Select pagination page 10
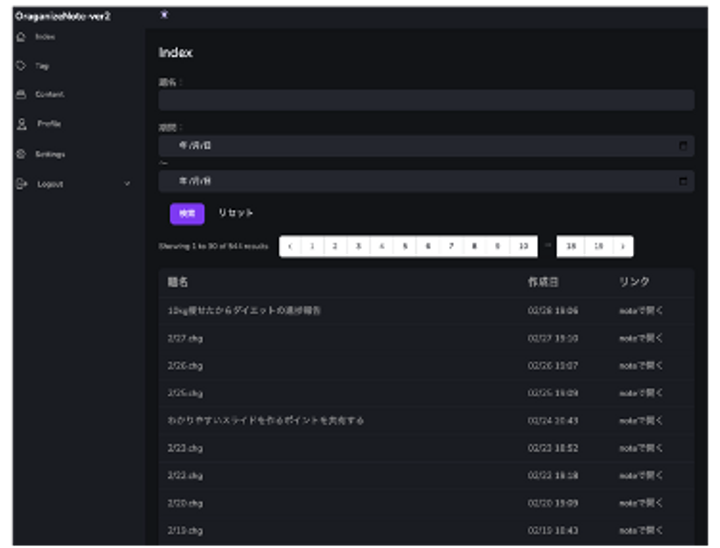 (x=523, y=246)
